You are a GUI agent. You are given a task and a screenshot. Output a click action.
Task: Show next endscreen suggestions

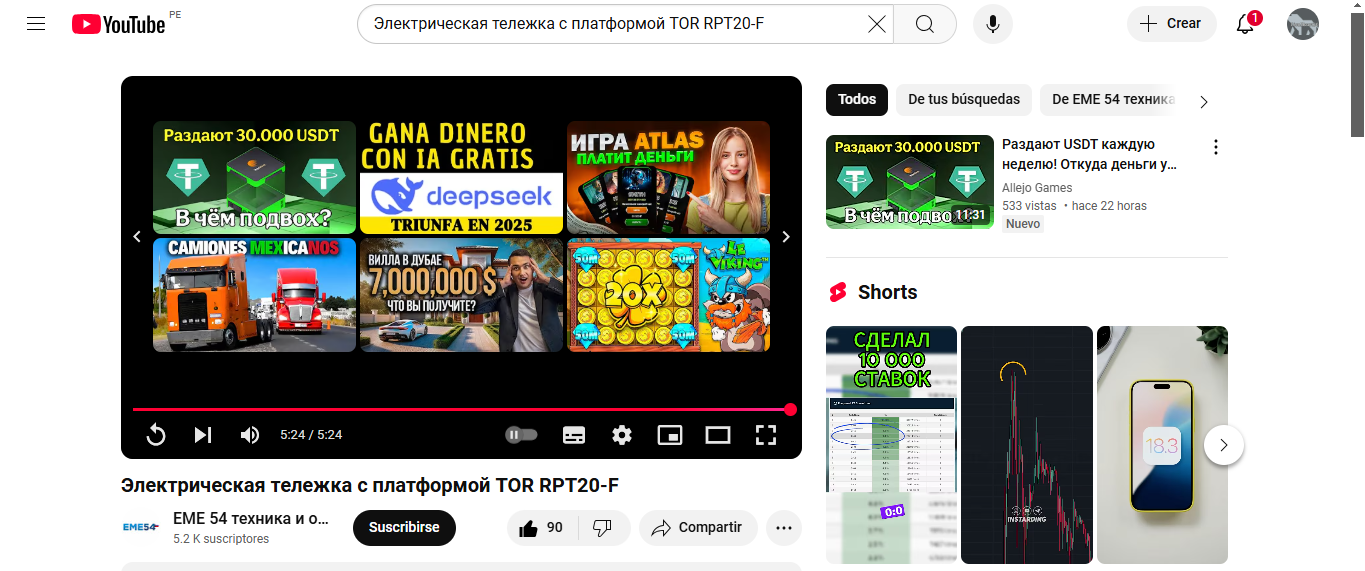[x=786, y=237]
